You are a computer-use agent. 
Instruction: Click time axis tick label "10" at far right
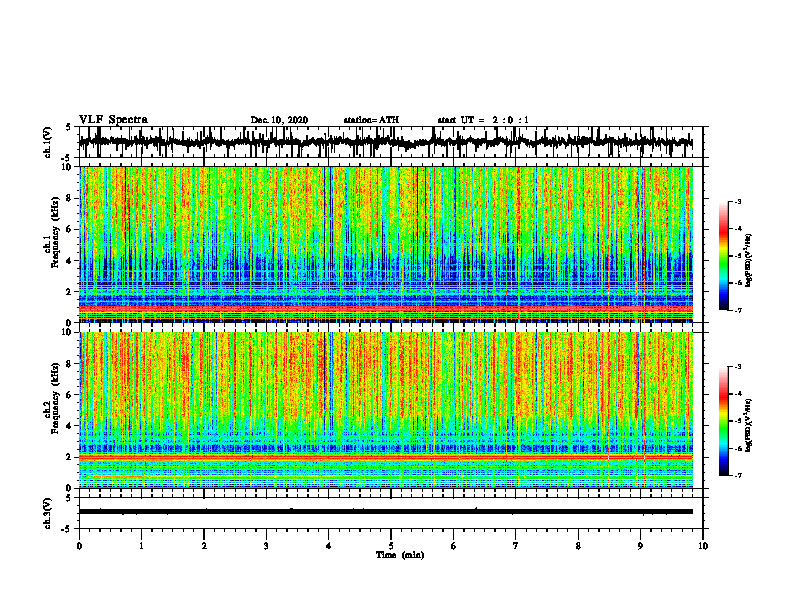tap(703, 546)
